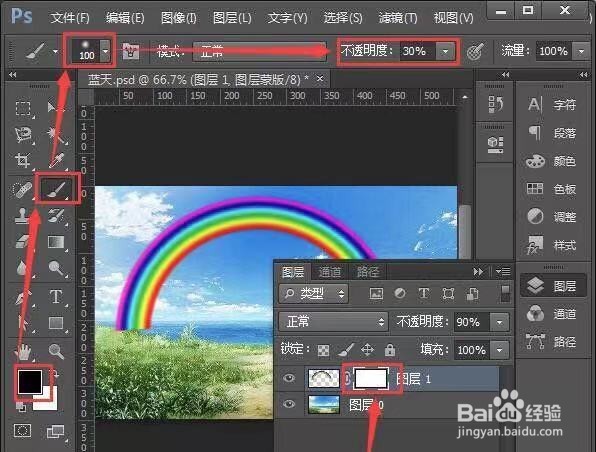596x452 pixels.
Task: Open 编辑(E) menu
Action: 125,18
